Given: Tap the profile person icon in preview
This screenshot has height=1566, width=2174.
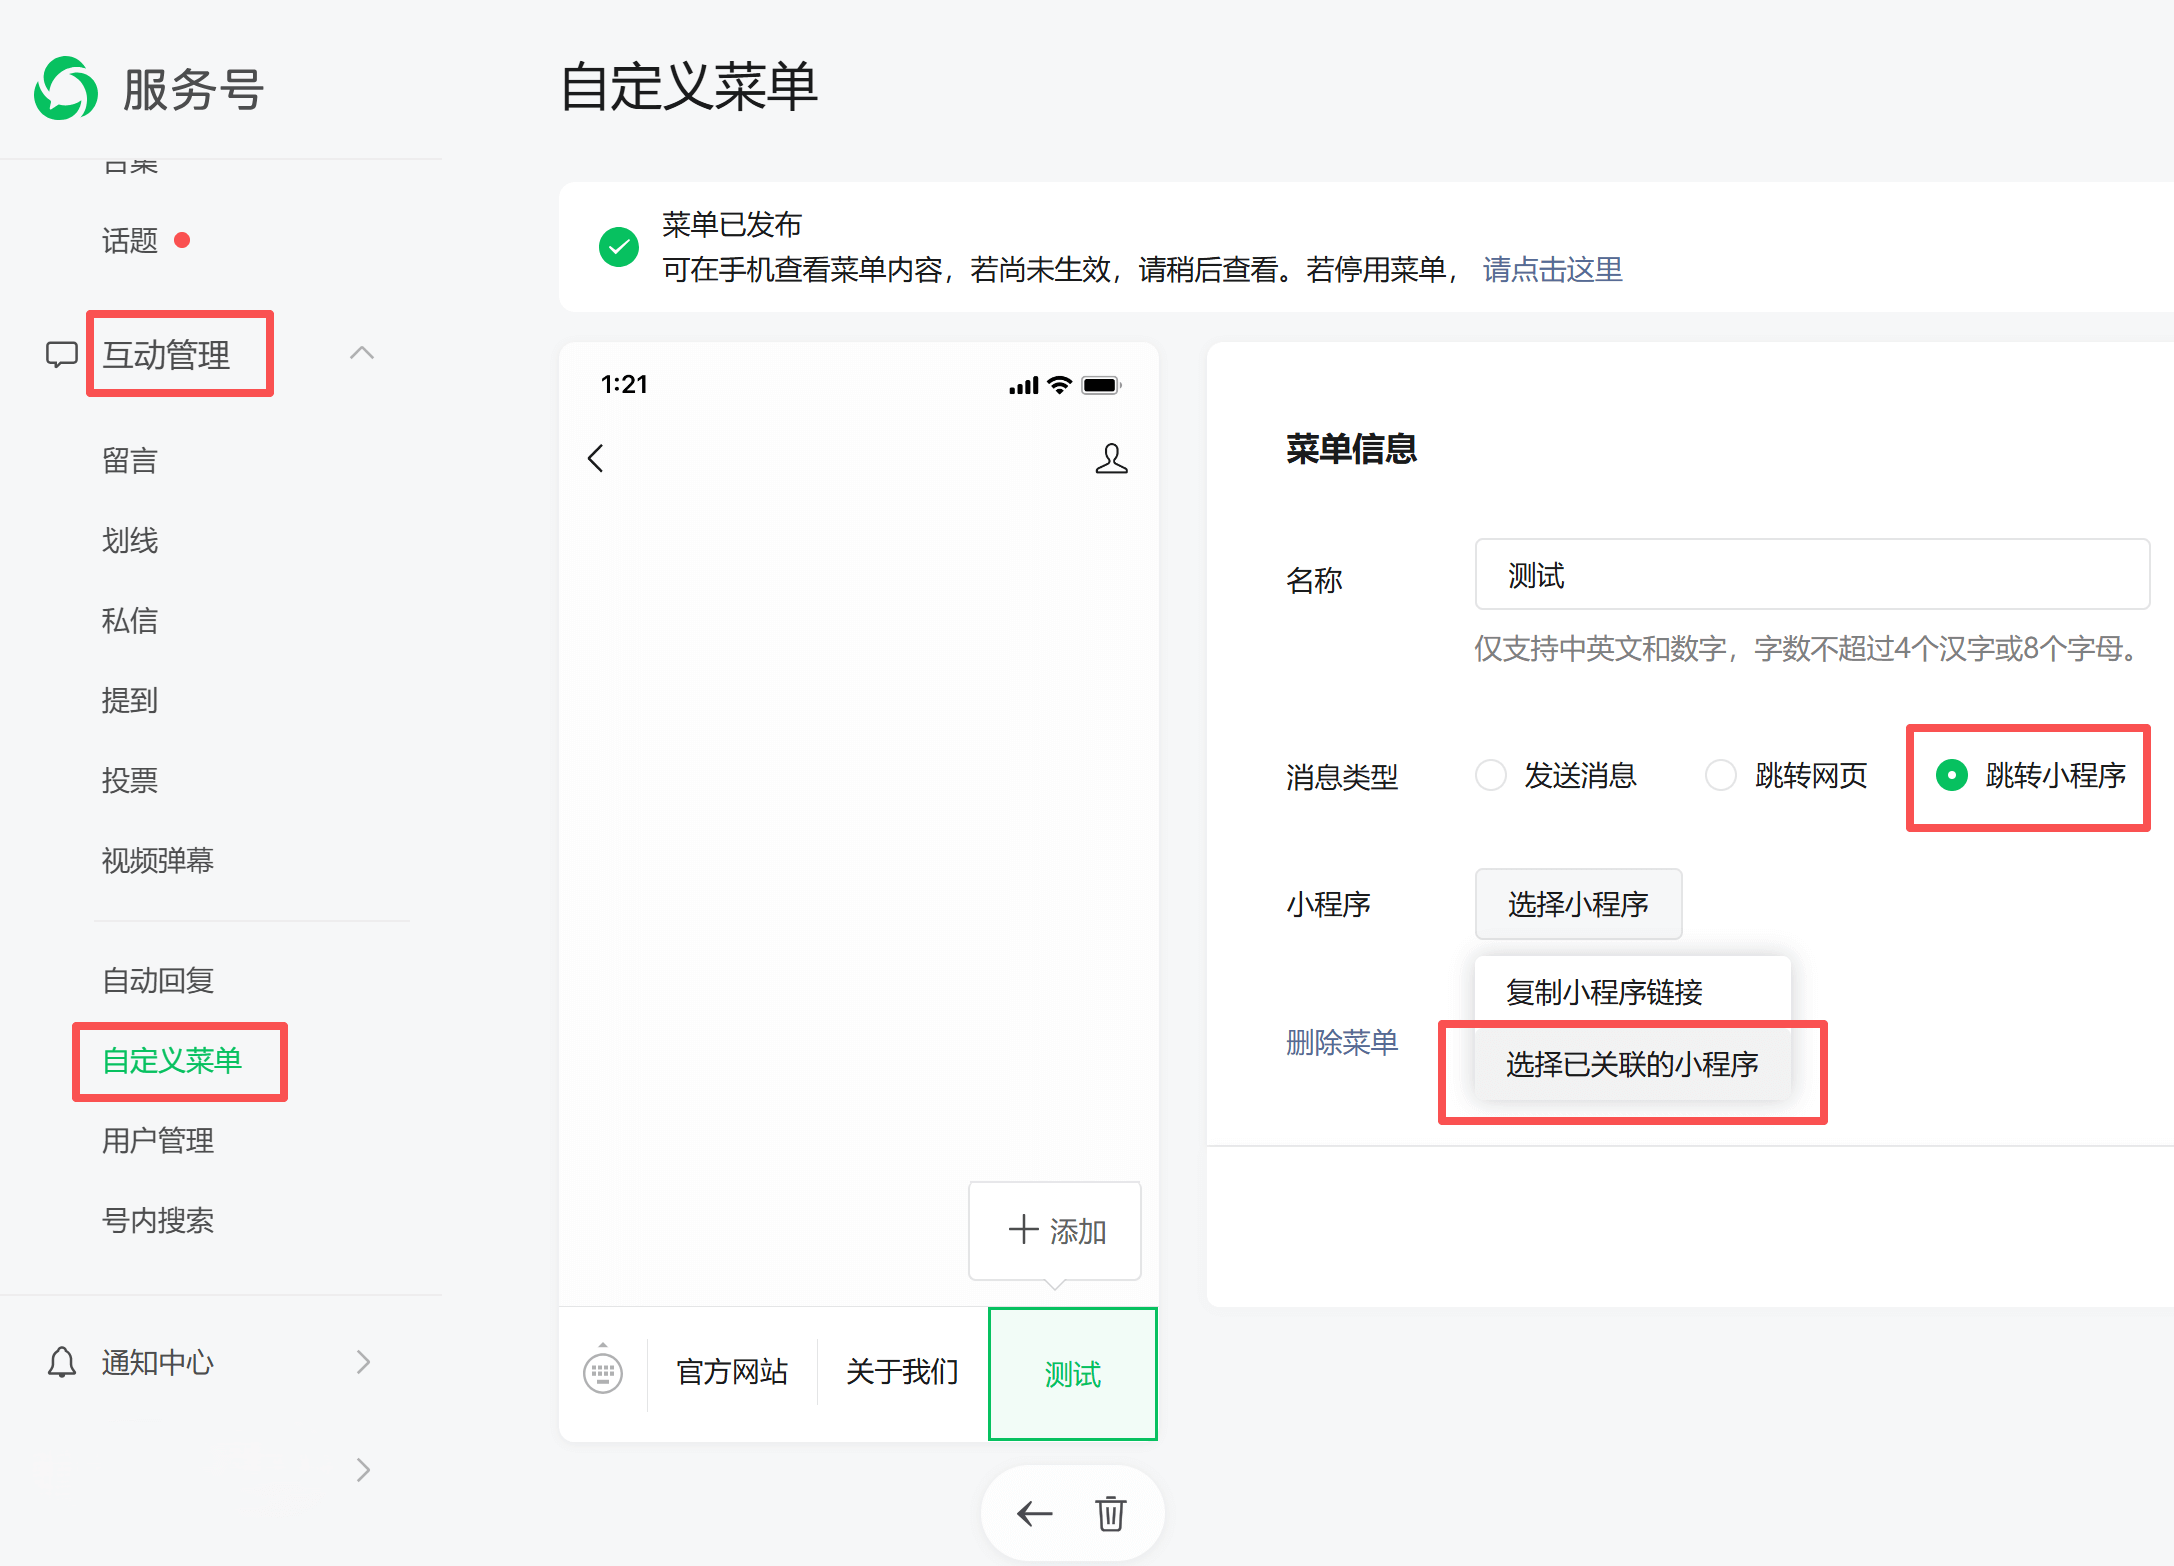Looking at the screenshot, I should point(1111,458).
